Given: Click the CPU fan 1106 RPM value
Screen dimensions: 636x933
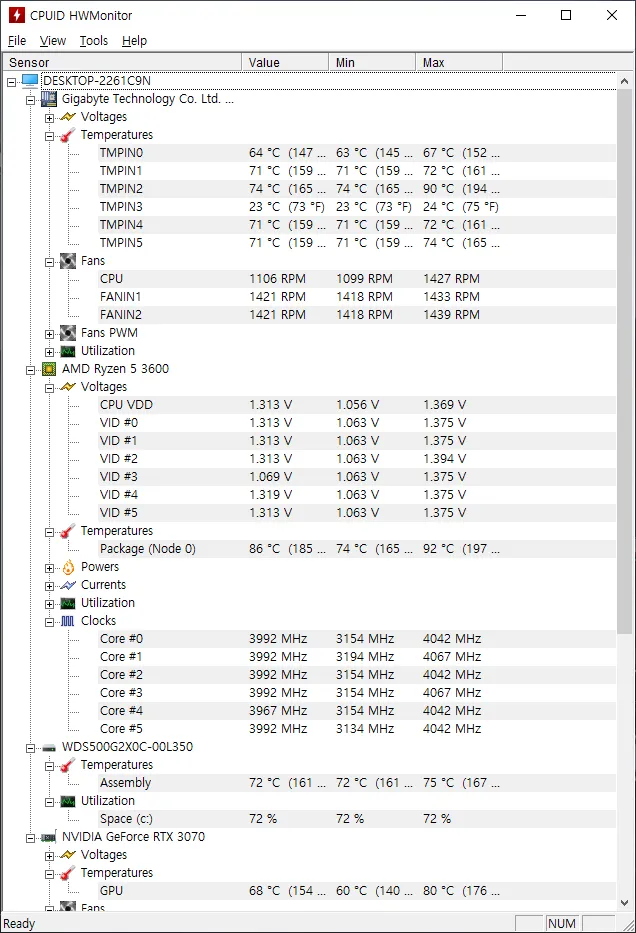Looking at the screenshot, I should pos(277,279).
